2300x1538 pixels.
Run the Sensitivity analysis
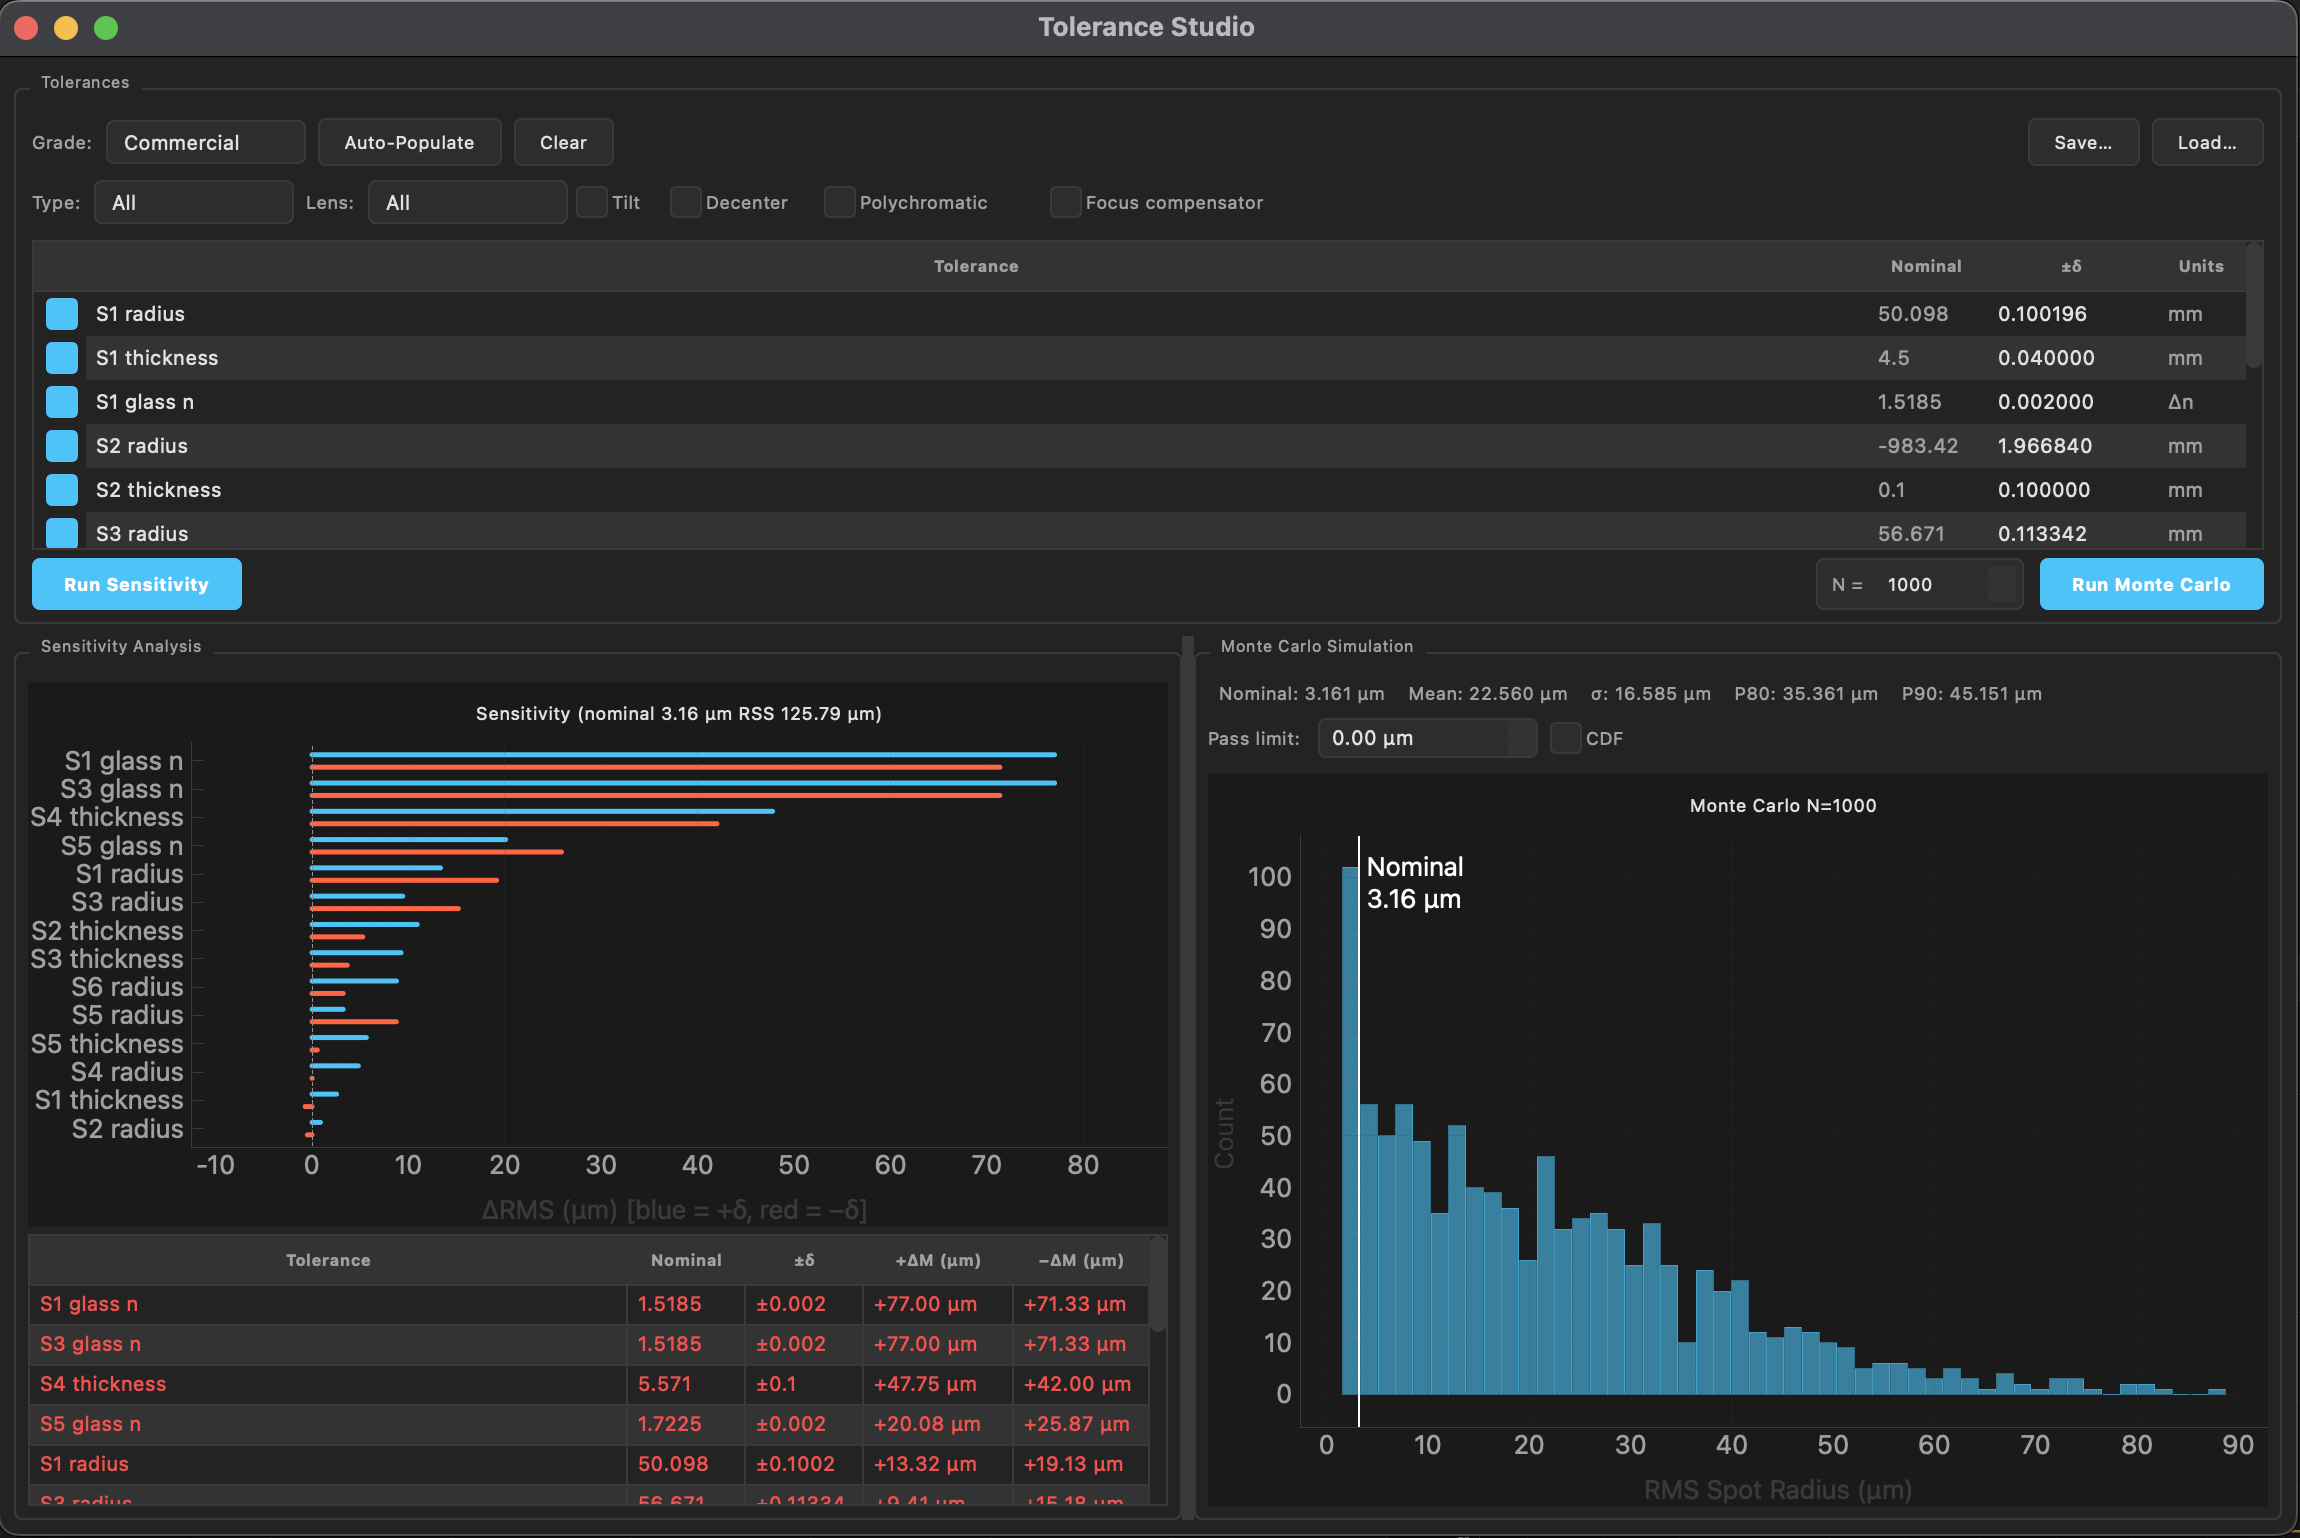(135, 584)
